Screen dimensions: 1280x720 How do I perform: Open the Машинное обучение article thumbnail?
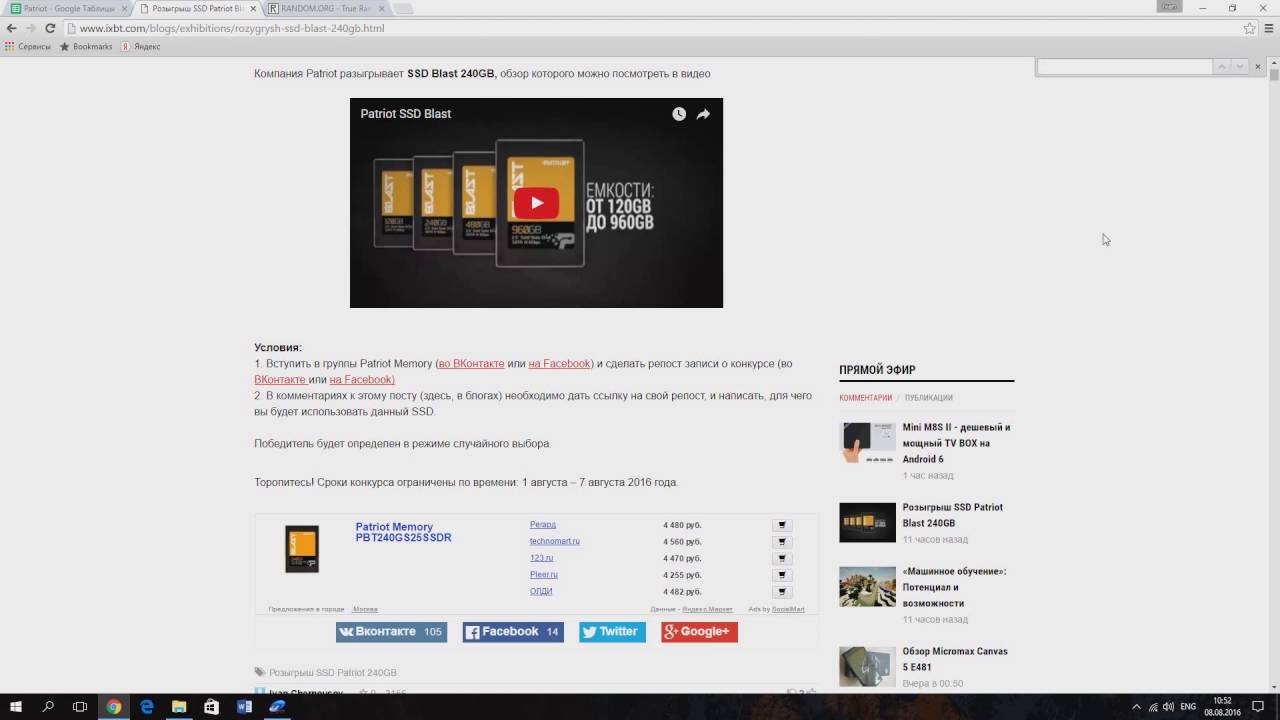coord(867,586)
